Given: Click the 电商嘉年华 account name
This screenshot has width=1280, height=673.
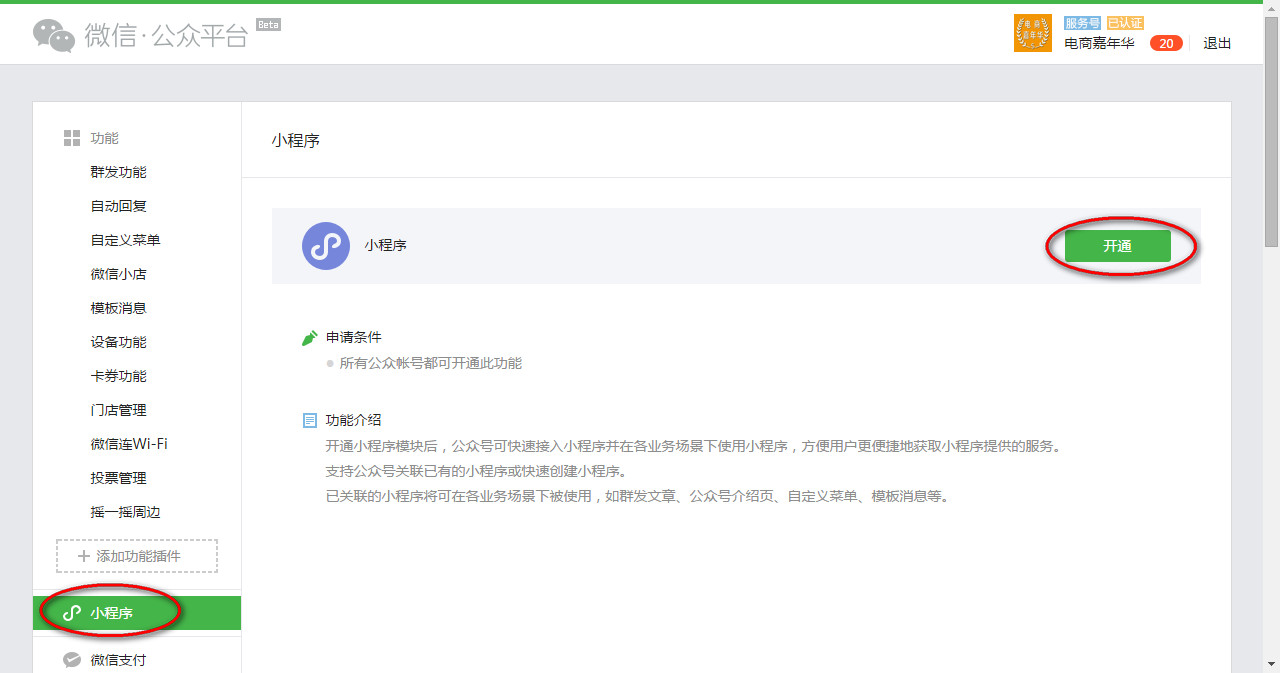Looking at the screenshot, I should [x=1099, y=43].
